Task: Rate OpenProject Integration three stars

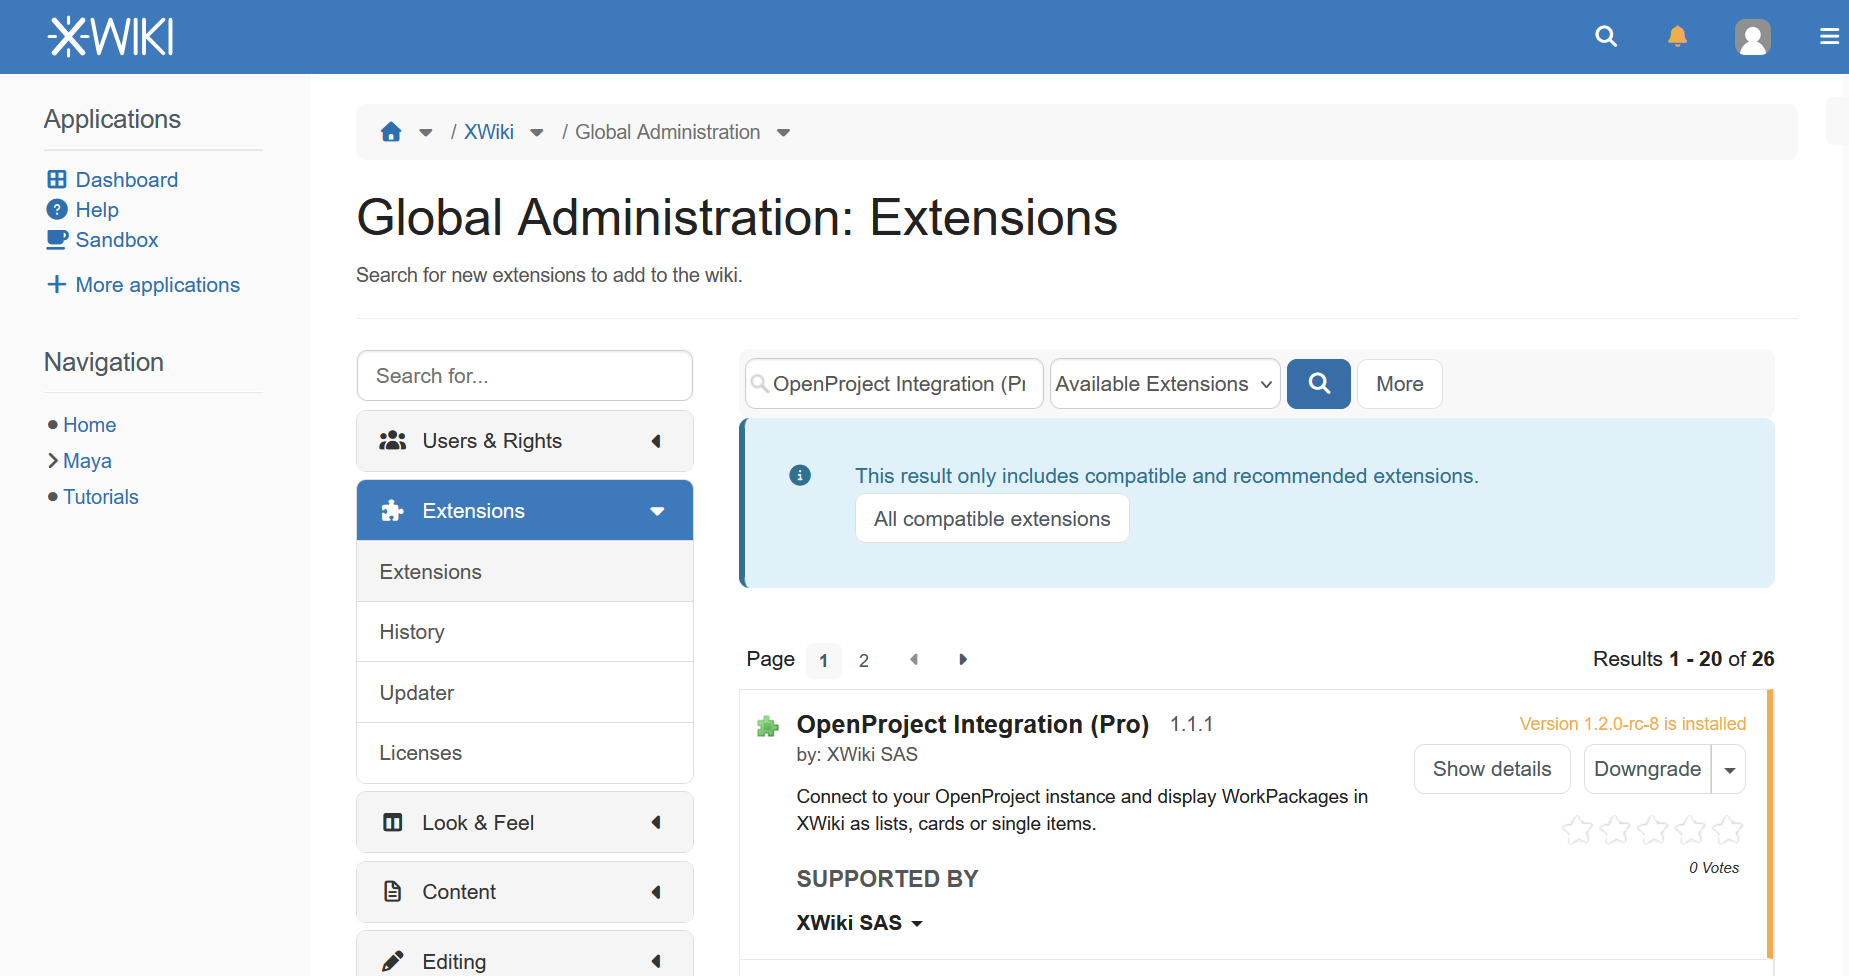Action: point(1653,830)
